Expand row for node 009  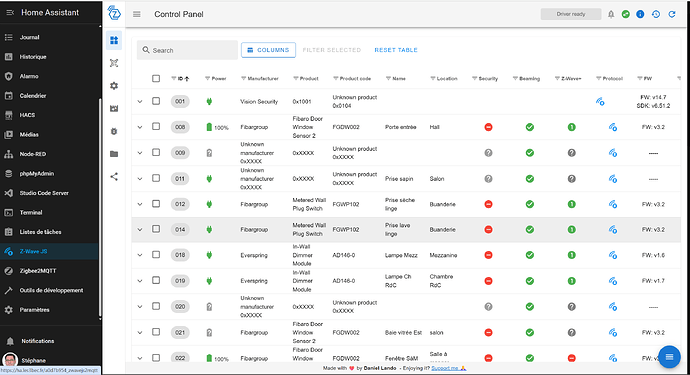139,153
